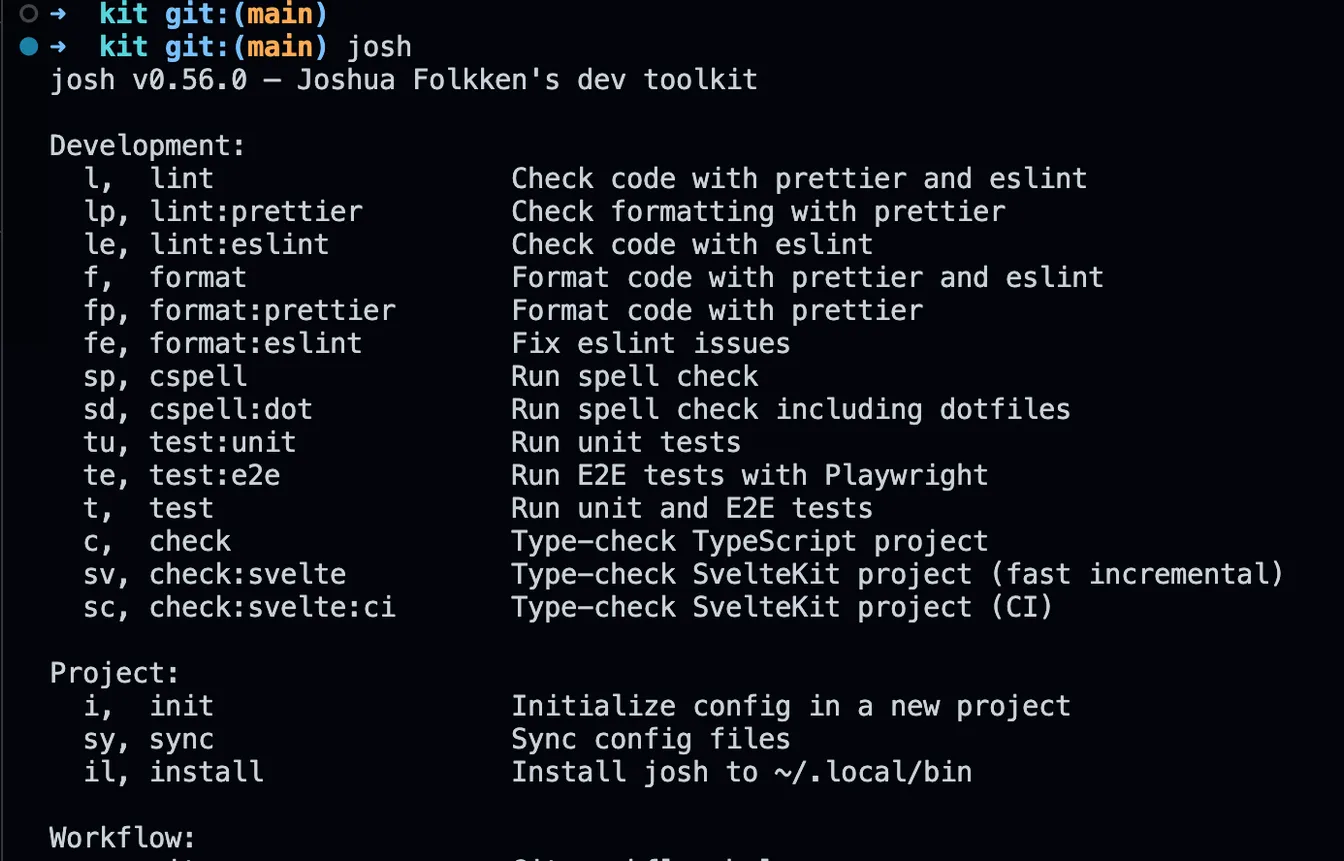Click the "(fast incremental)" text

(x=1138, y=575)
